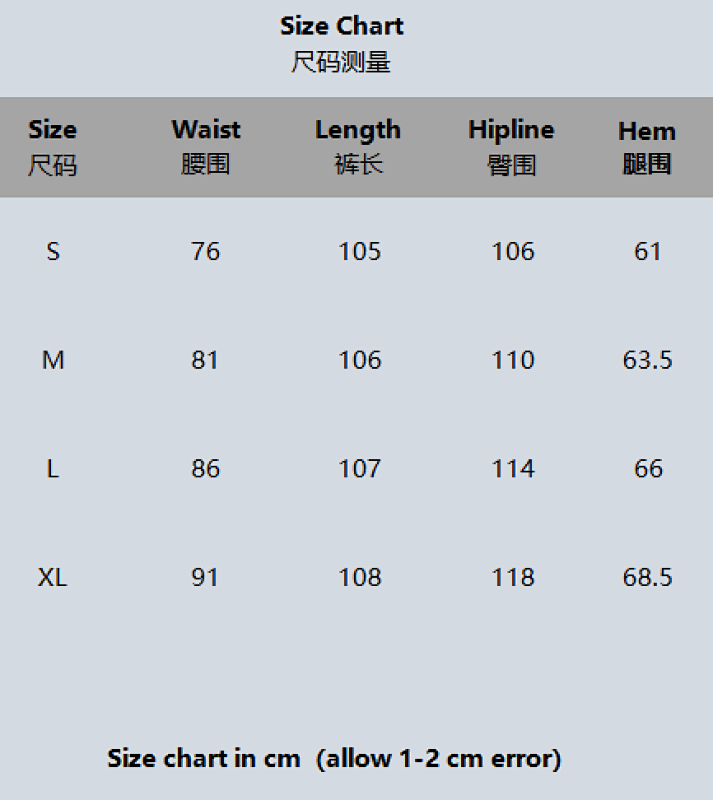Click length value 105 for S
Screen dimensions: 713x800
coord(360,252)
